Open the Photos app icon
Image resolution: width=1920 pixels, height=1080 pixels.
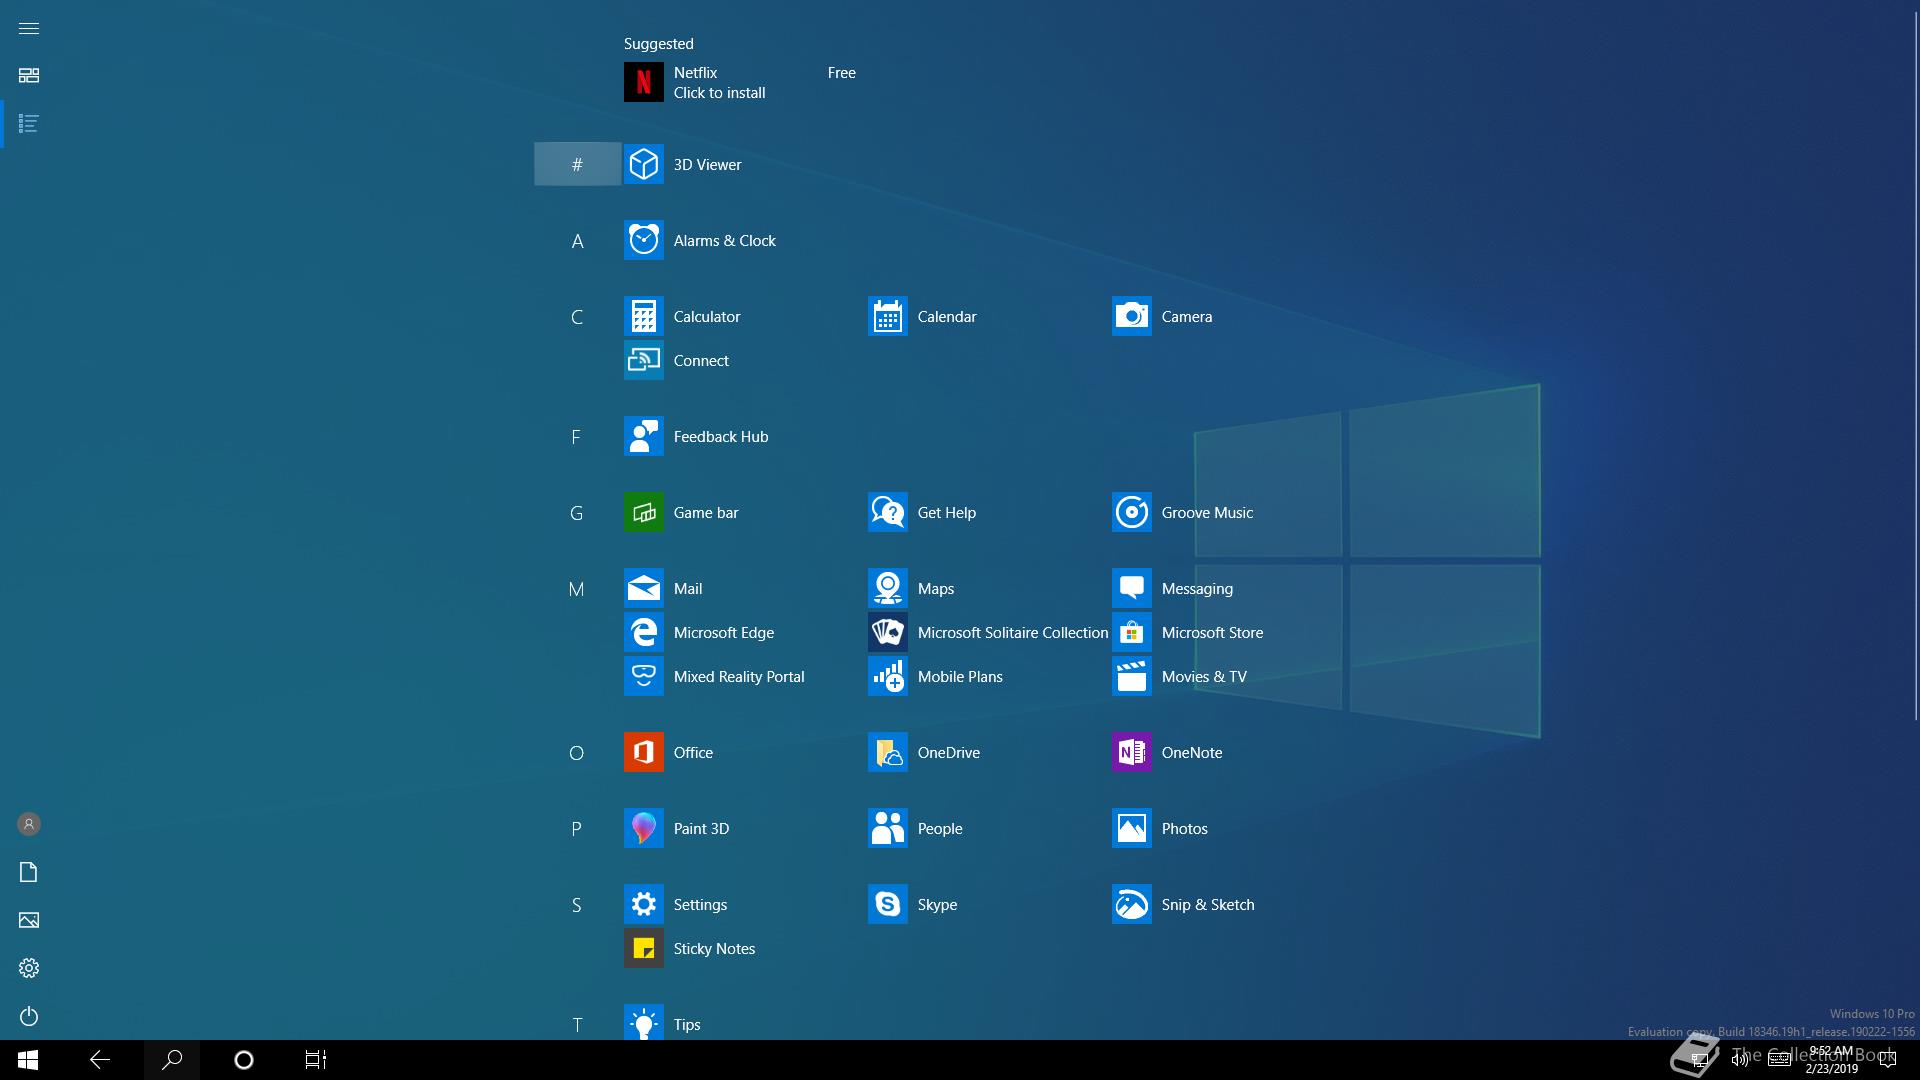1131,828
